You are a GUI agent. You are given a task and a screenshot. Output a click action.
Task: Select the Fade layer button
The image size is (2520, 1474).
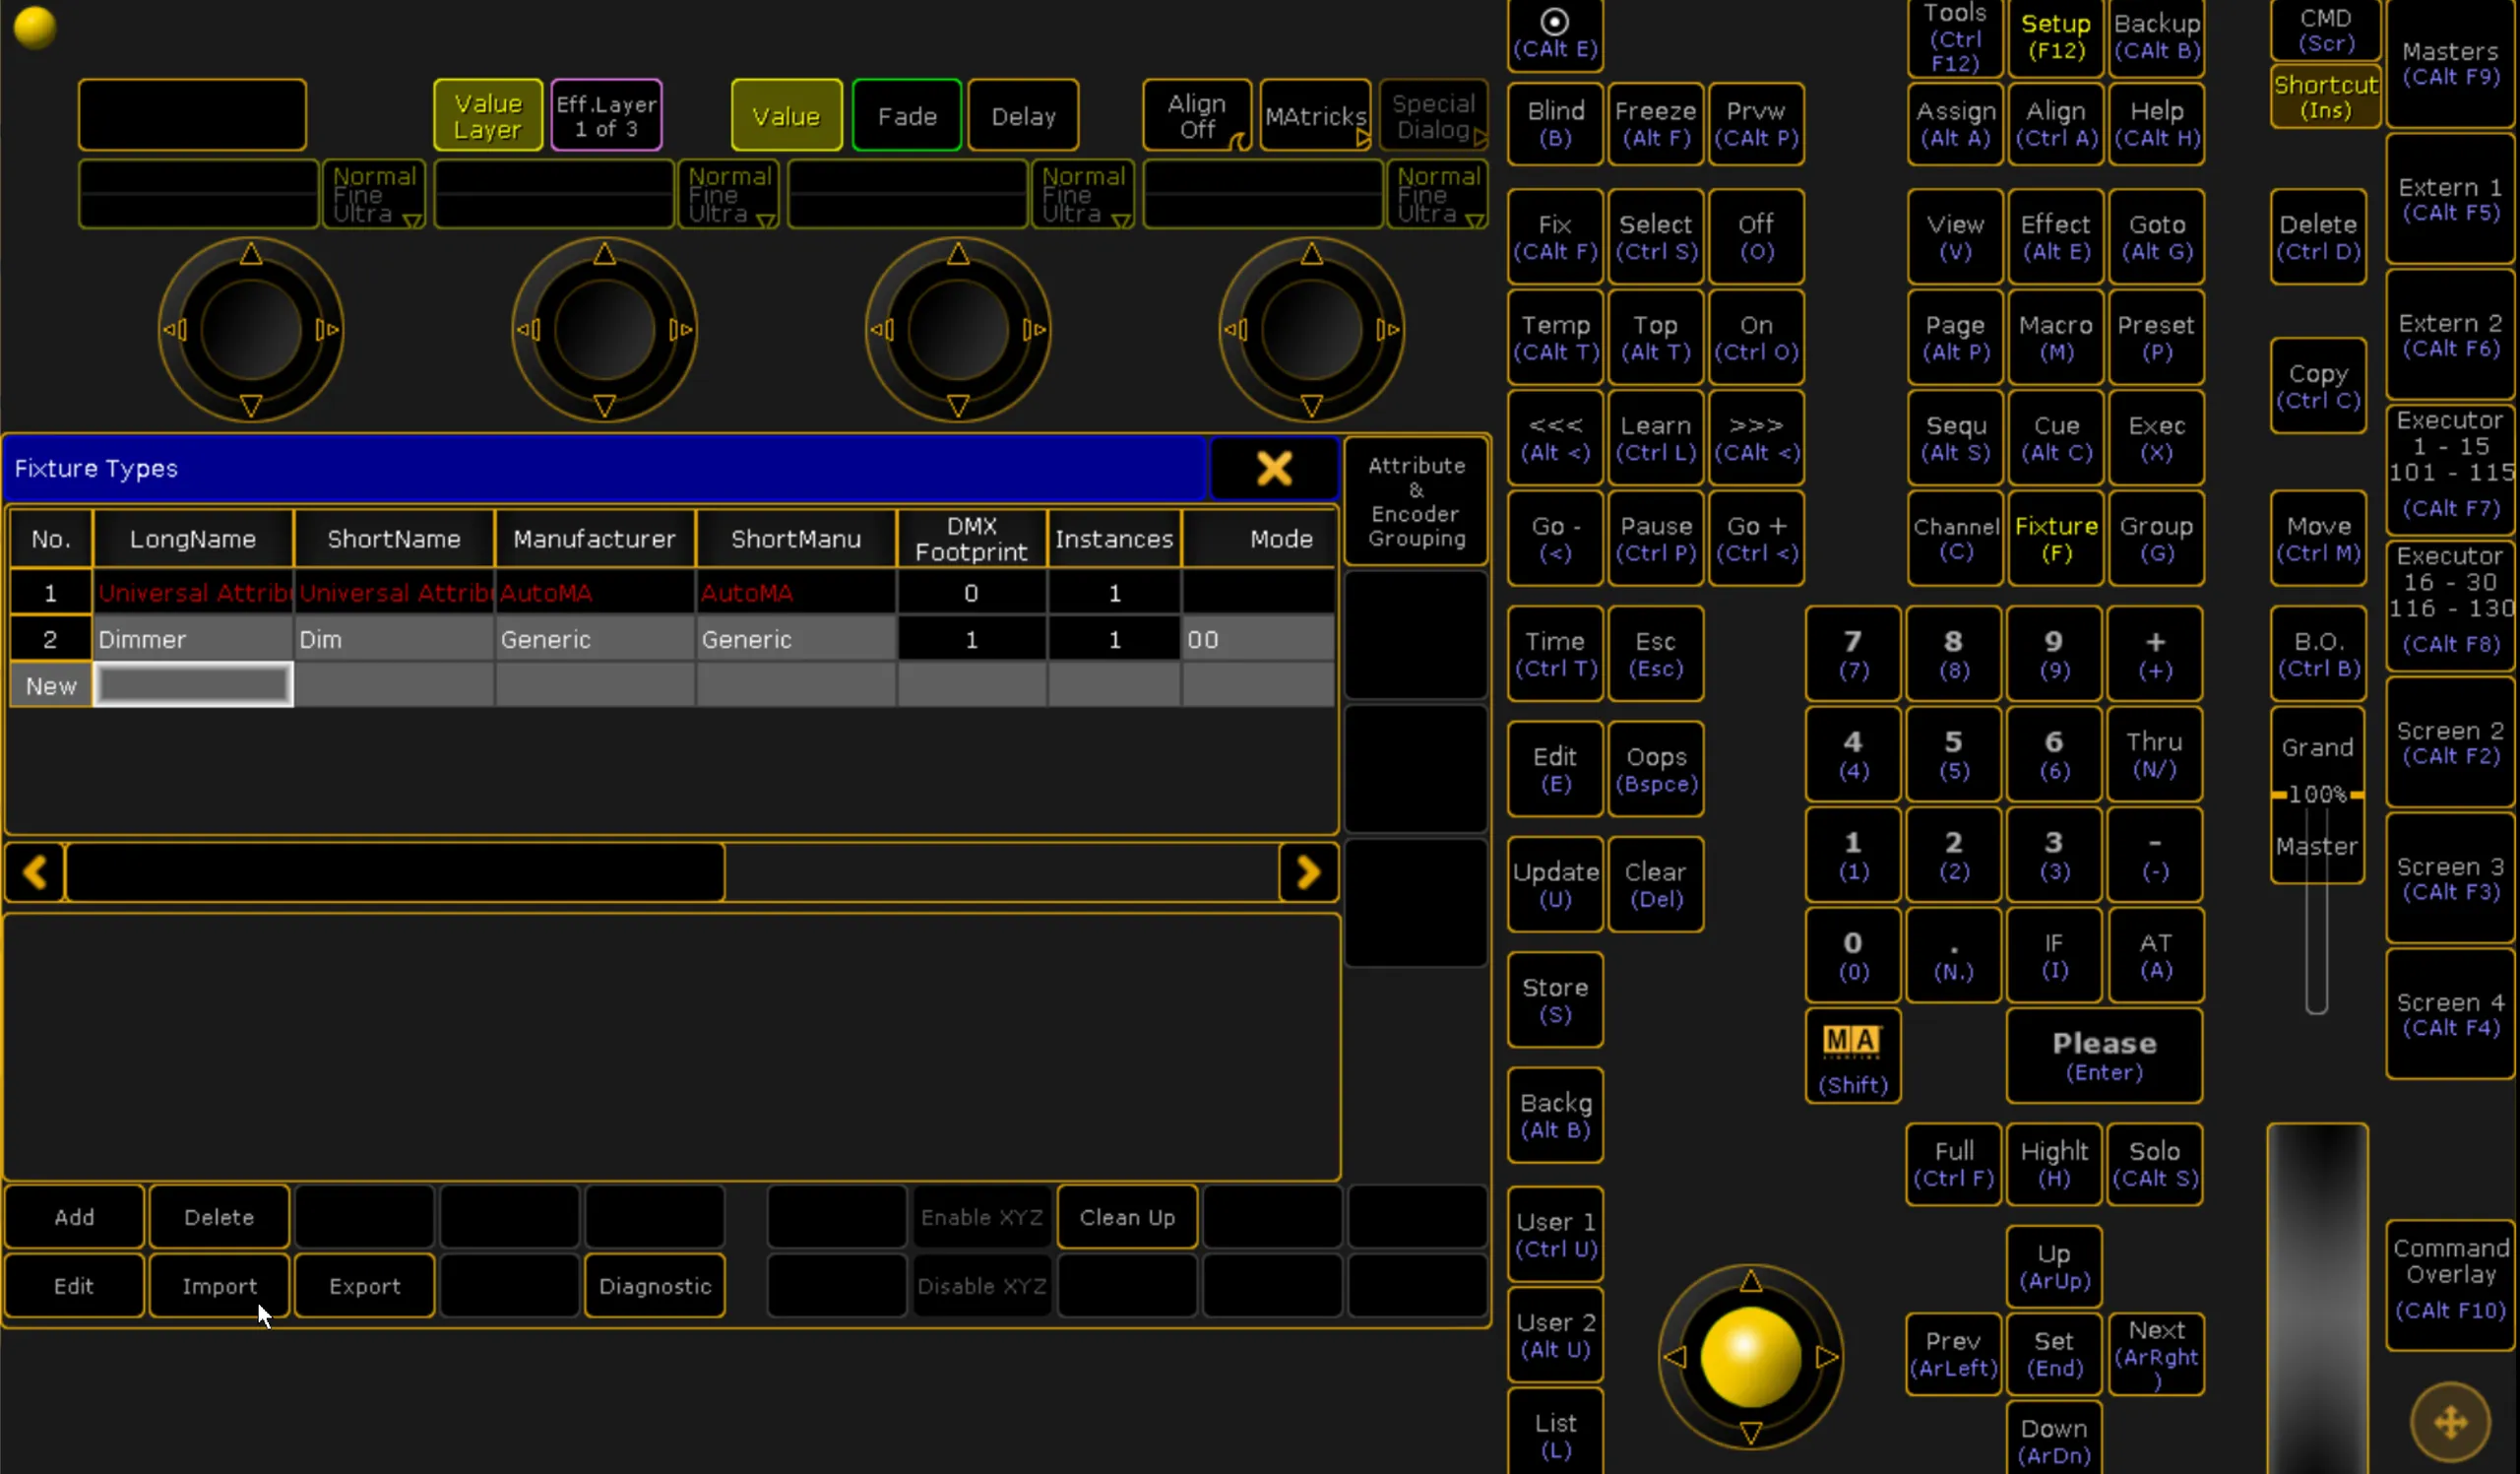coord(907,115)
